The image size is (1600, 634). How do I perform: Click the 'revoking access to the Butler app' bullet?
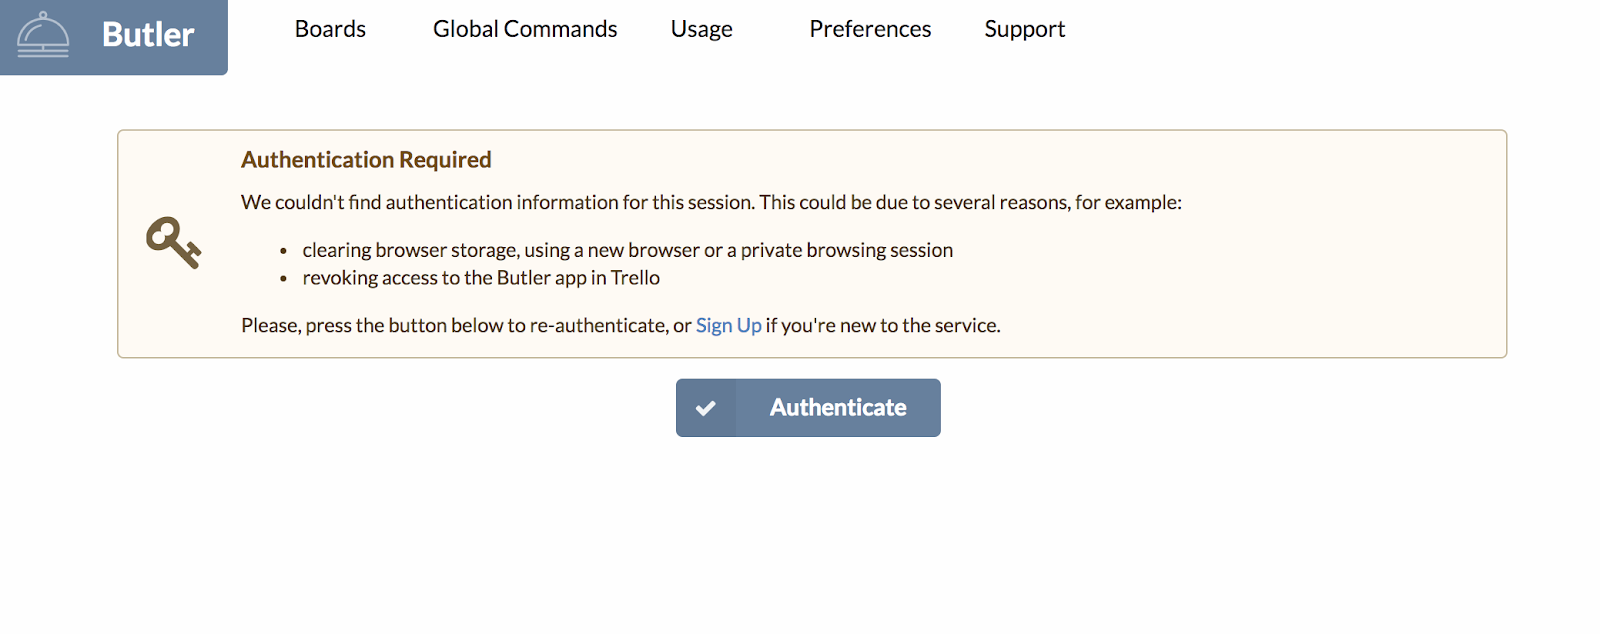(481, 278)
